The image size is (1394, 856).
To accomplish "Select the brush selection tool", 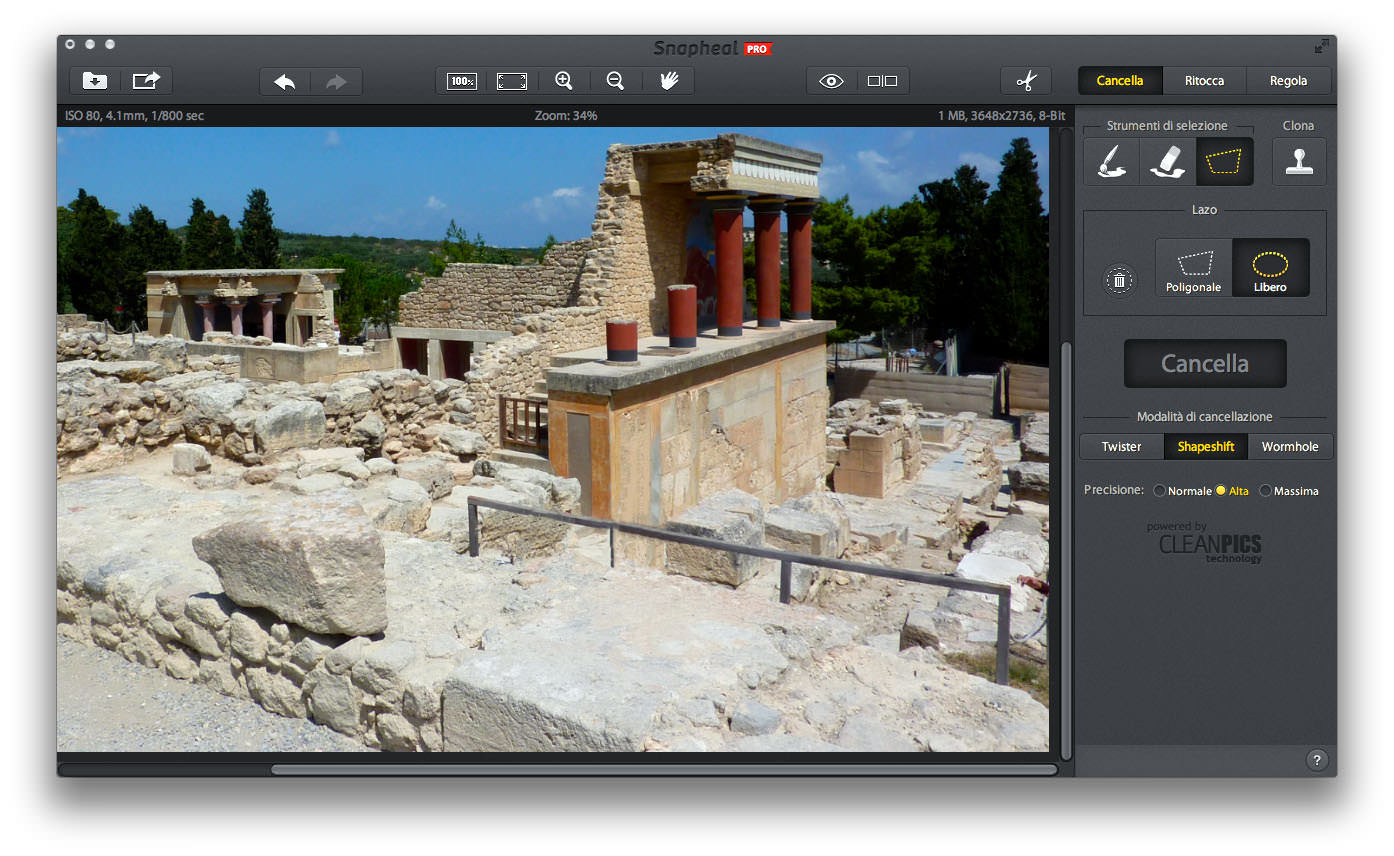I will [x=1111, y=161].
